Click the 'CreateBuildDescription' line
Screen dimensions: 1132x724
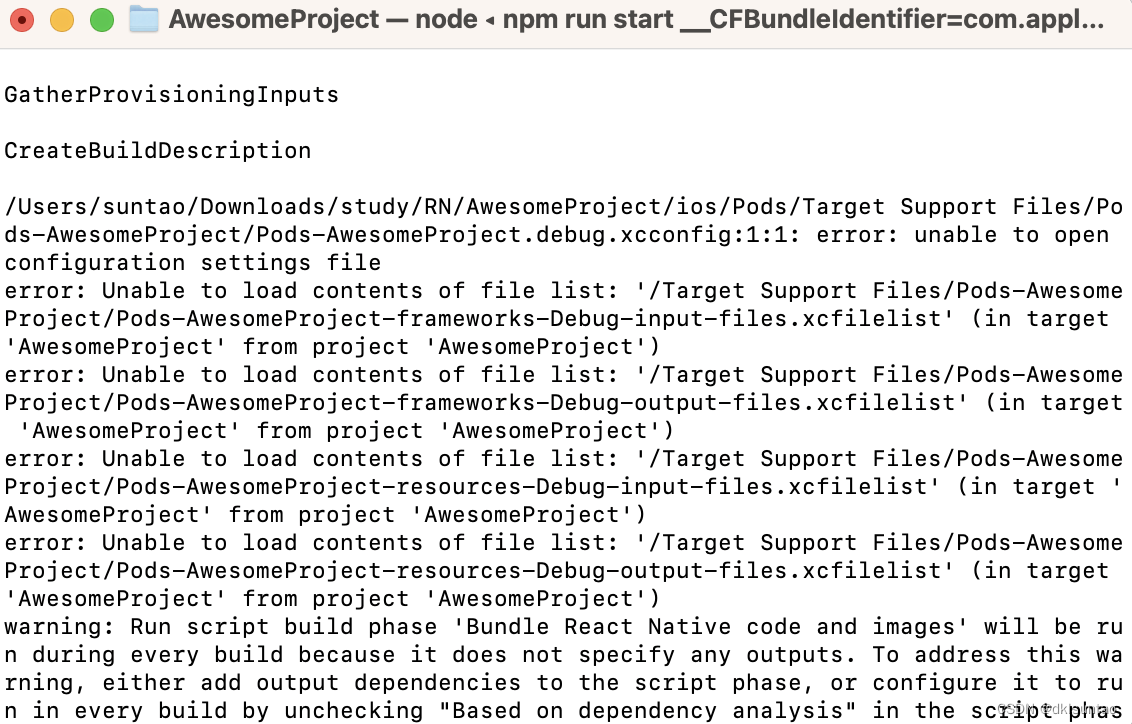click(156, 150)
